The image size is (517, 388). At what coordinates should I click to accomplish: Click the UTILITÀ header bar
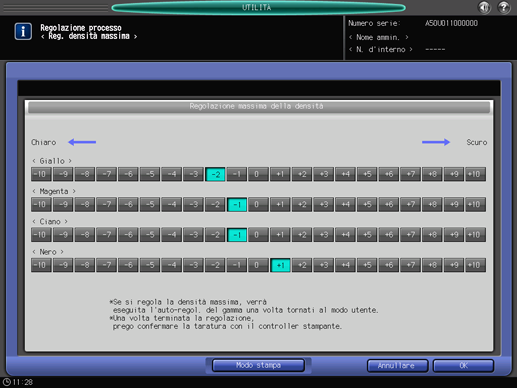(x=258, y=7)
